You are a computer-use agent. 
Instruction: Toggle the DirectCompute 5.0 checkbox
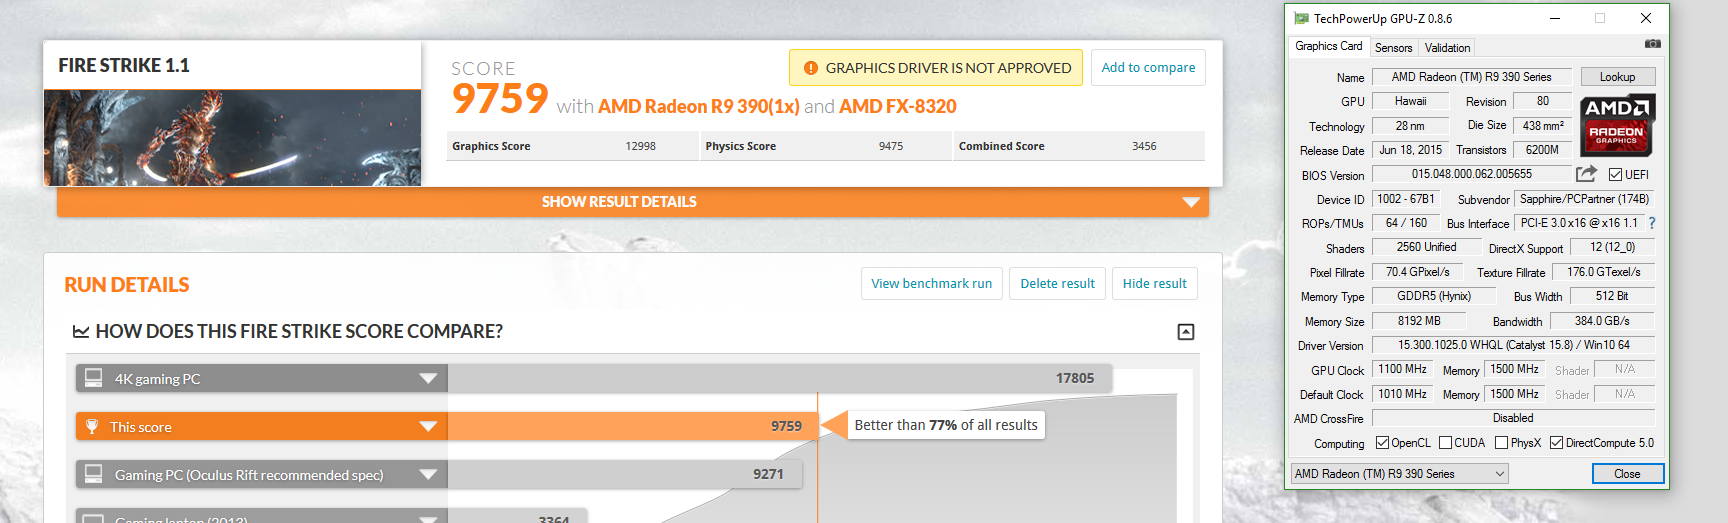tap(1556, 443)
